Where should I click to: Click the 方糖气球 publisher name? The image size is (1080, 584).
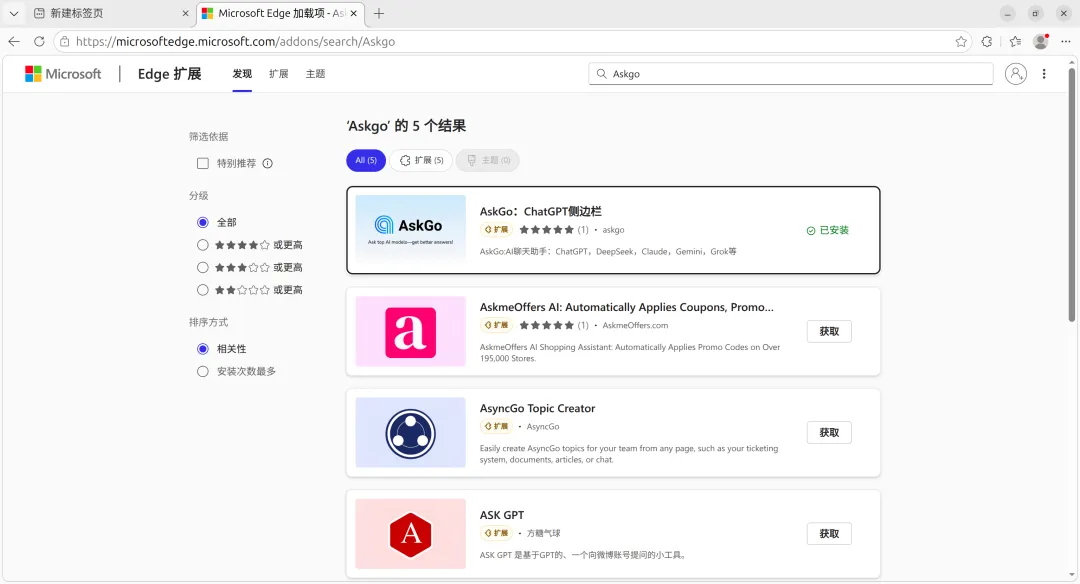pyautogui.click(x=543, y=533)
